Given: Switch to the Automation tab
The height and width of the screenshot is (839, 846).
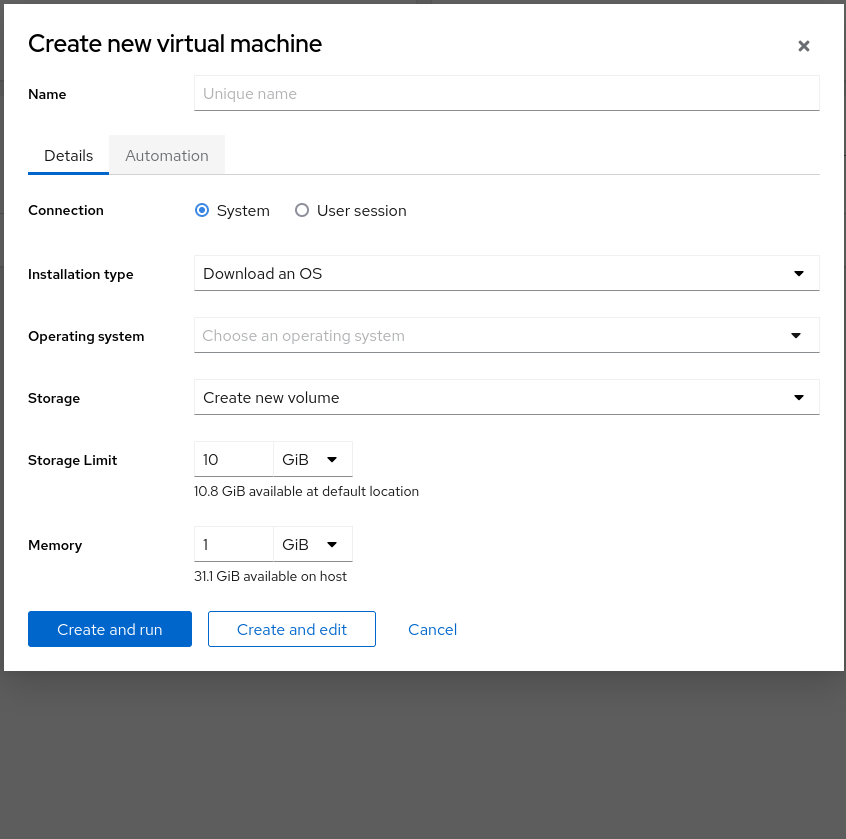Looking at the screenshot, I should [167, 156].
